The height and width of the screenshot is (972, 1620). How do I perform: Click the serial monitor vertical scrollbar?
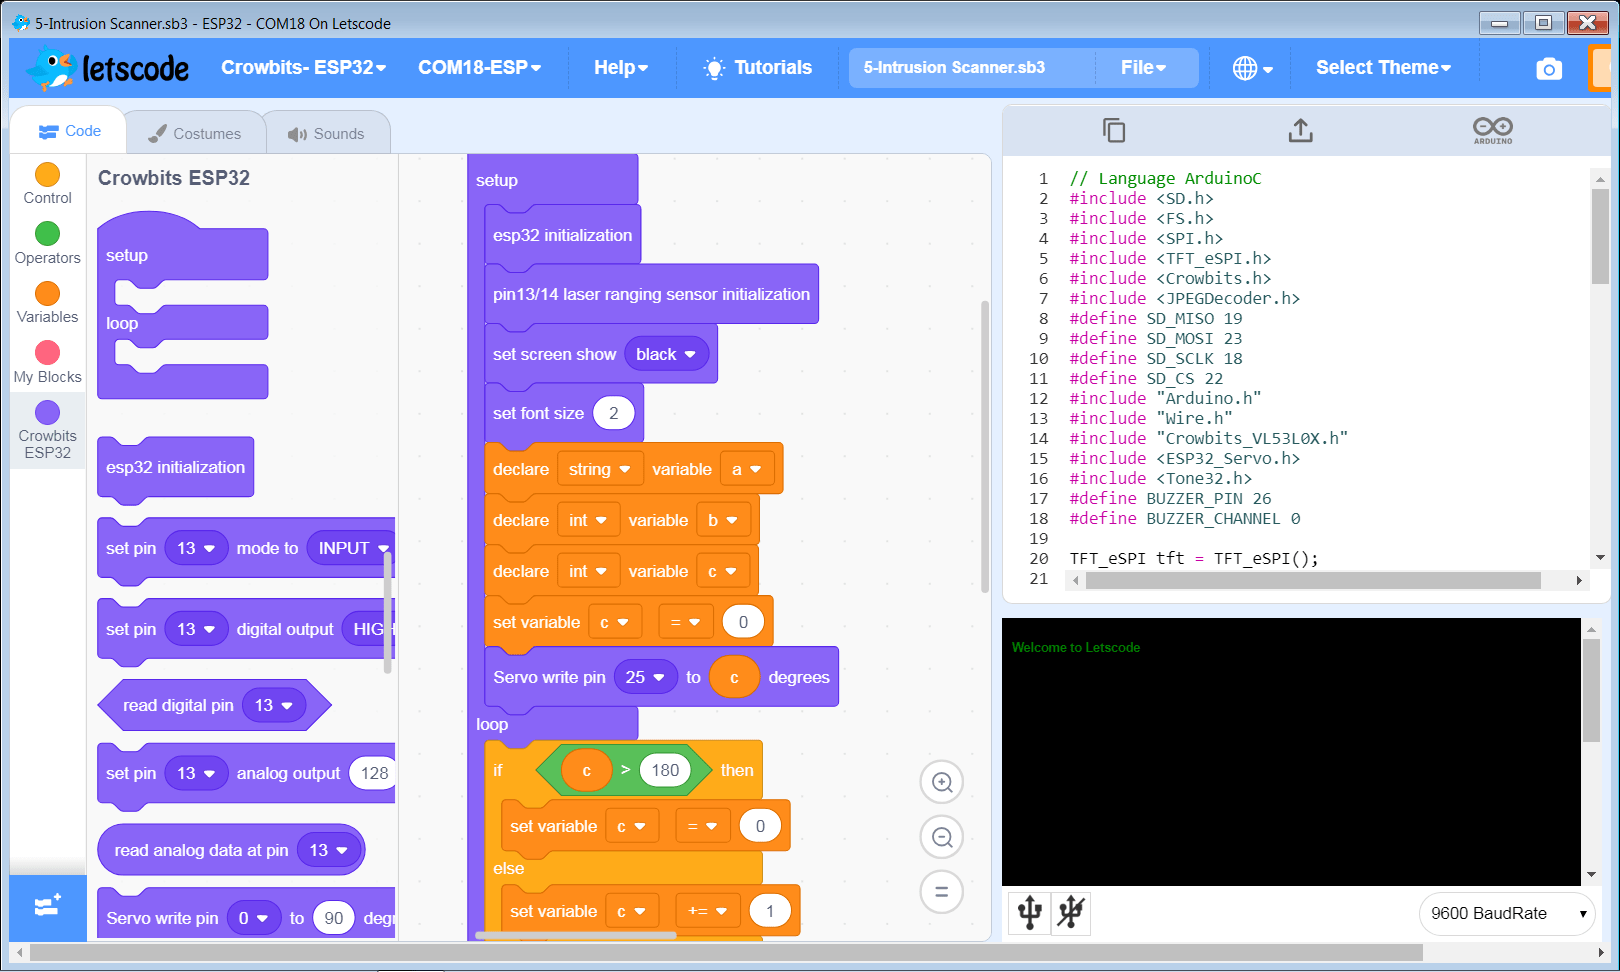coord(1591,690)
